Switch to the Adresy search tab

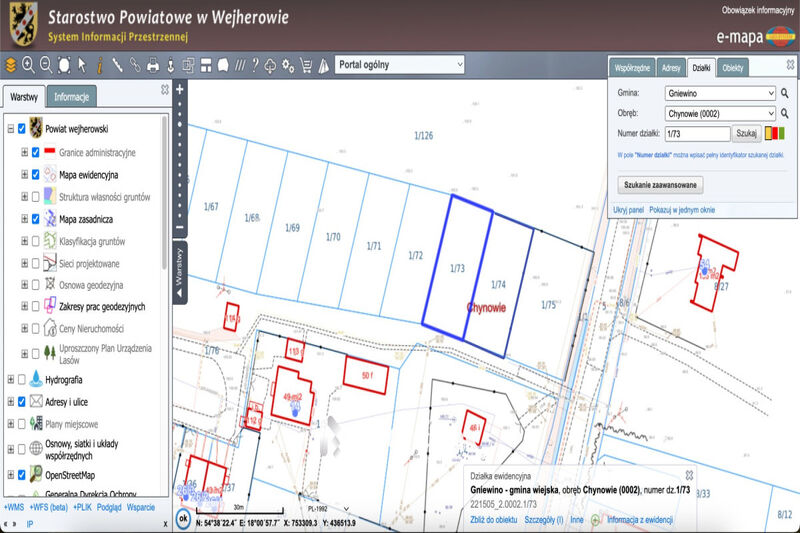point(671,67)
